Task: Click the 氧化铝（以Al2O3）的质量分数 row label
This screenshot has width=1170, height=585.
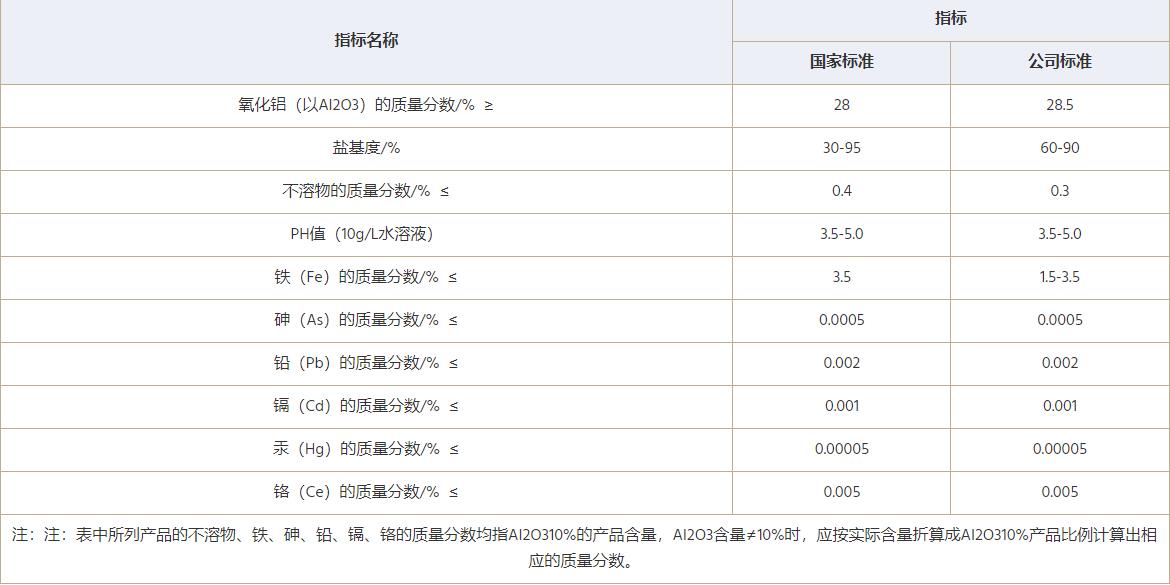Action: [366, 105]
